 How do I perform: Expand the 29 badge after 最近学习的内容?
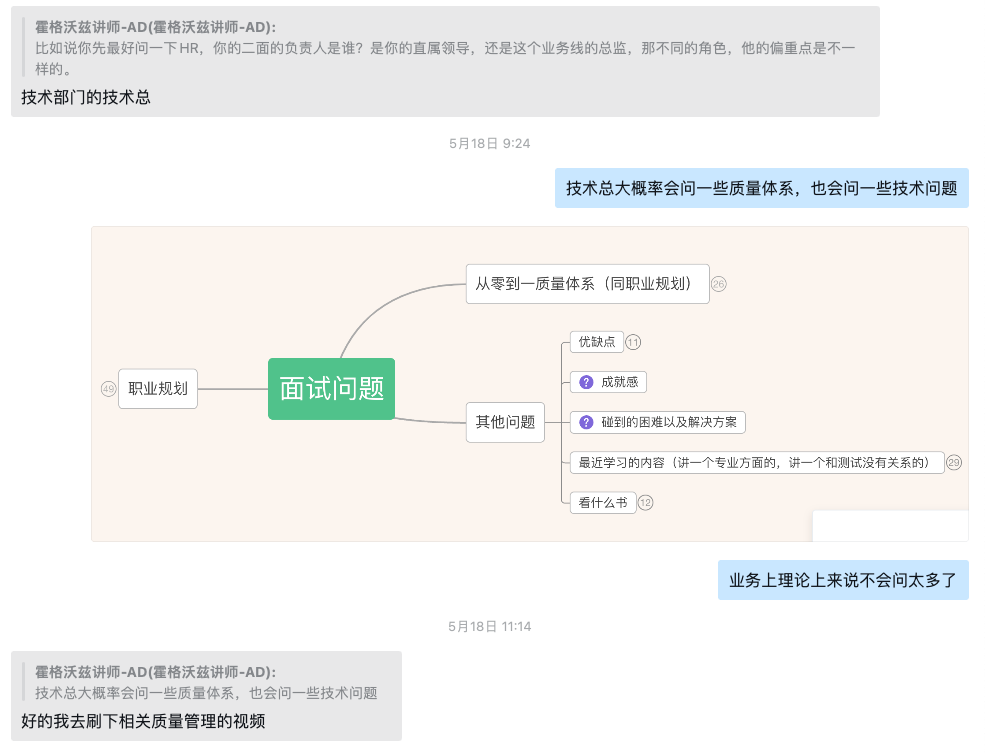coord(953,462)
